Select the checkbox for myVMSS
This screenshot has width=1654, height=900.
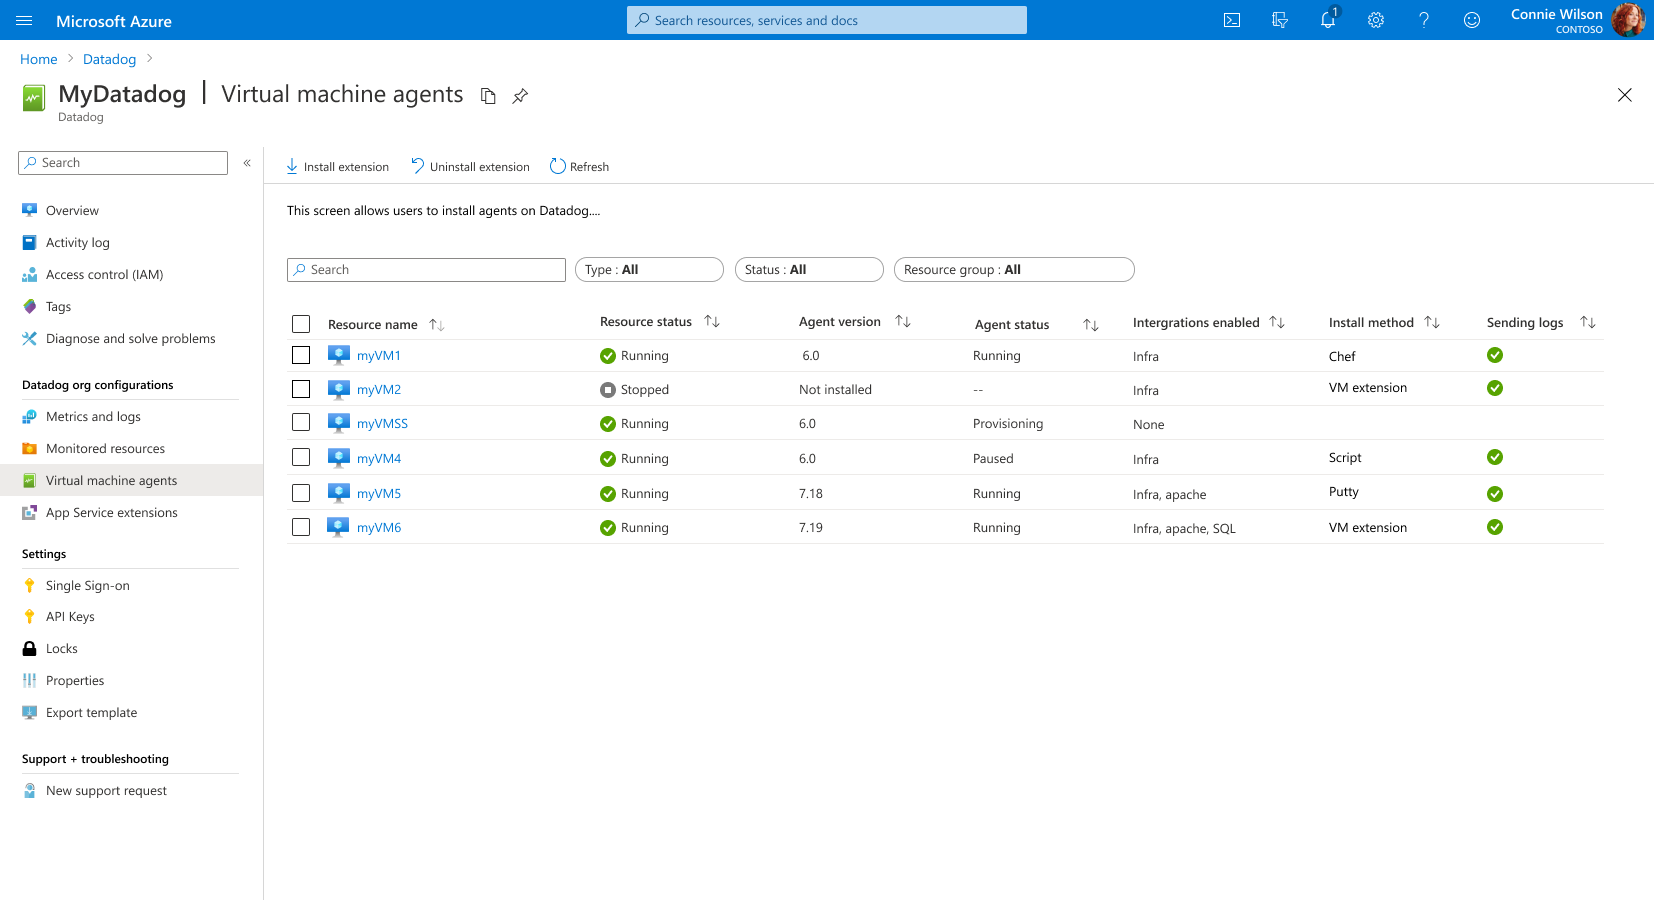[x=301, y=422]
